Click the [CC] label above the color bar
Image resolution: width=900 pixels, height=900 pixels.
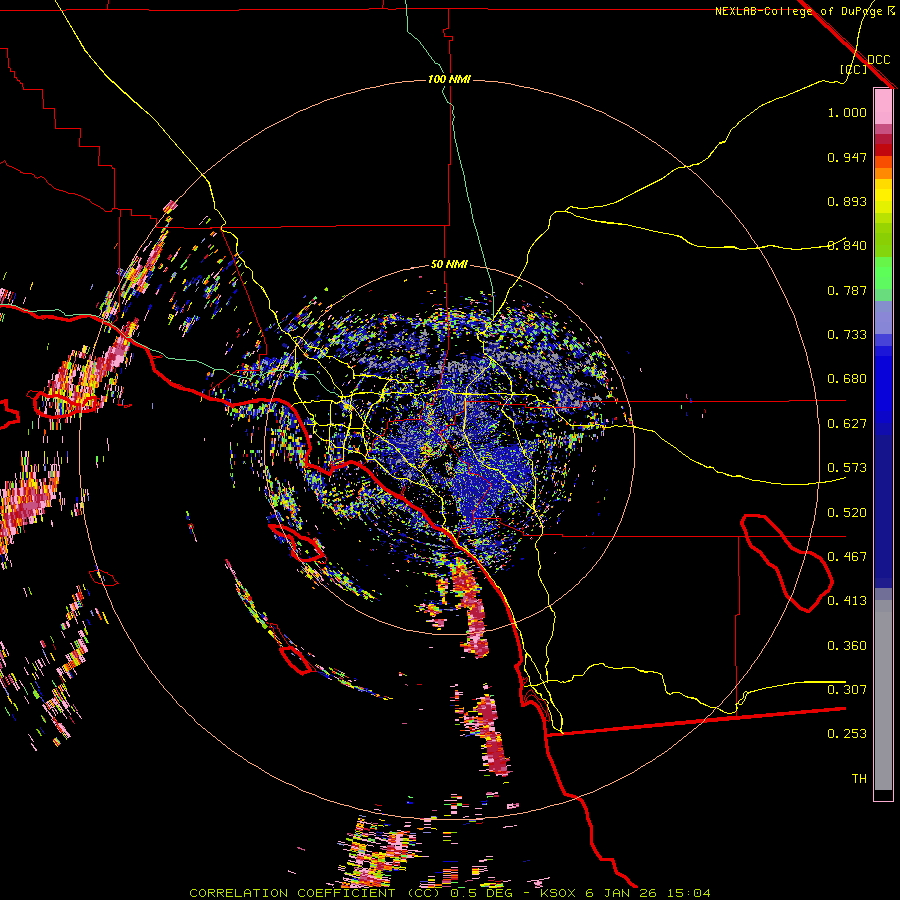(x=853, y=69)
